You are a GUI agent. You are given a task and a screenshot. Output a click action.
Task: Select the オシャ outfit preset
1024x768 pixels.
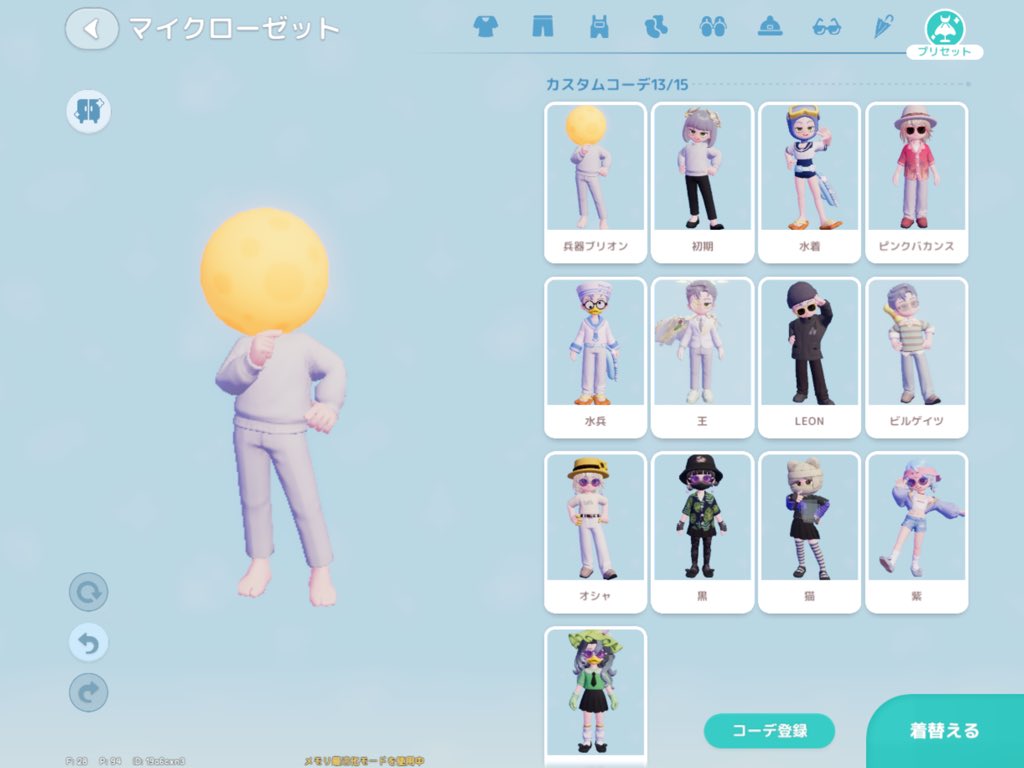coord(596,533)
